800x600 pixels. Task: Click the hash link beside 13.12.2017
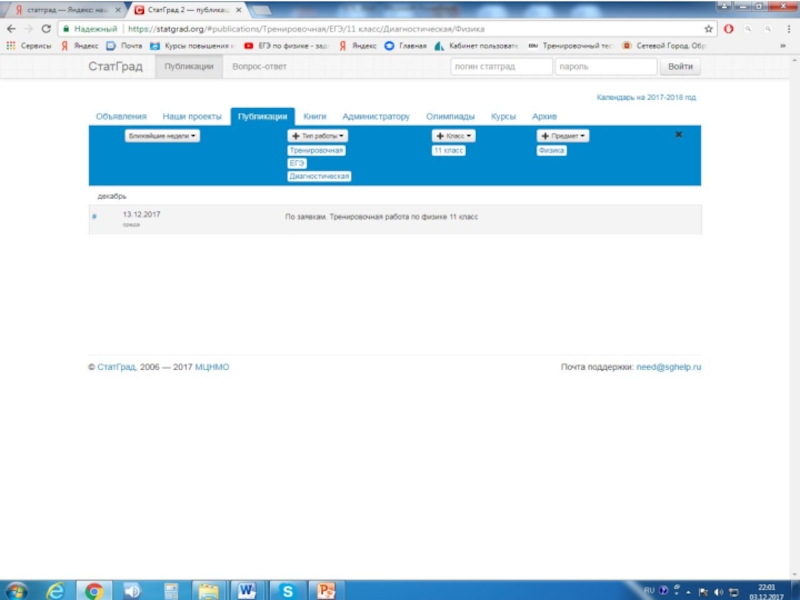[x=94, y=216]
